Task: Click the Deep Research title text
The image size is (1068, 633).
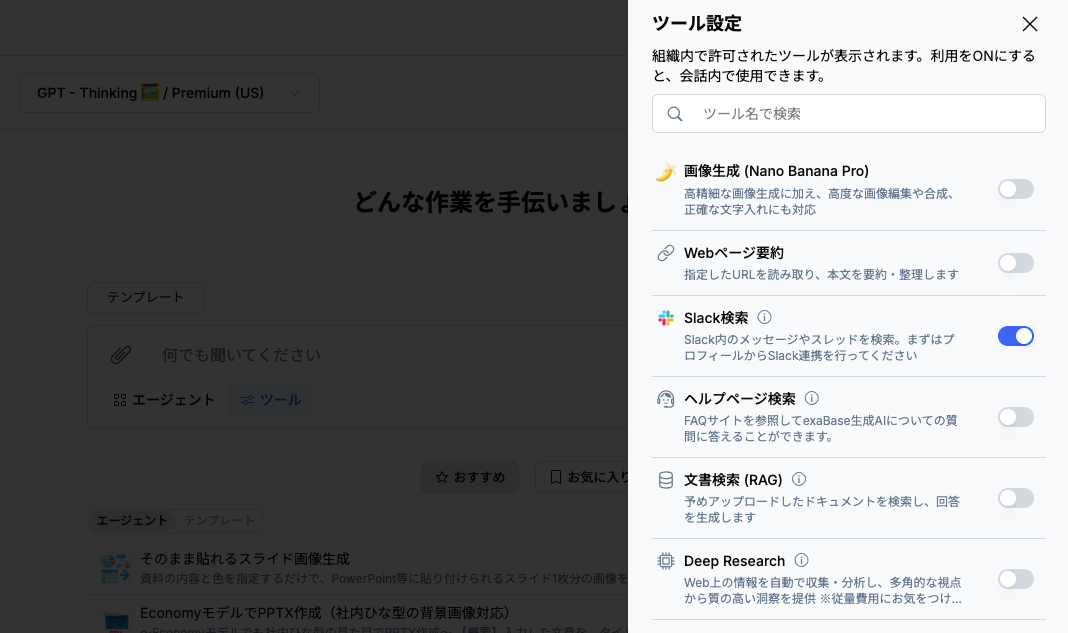Action: [x=734, y=561]
